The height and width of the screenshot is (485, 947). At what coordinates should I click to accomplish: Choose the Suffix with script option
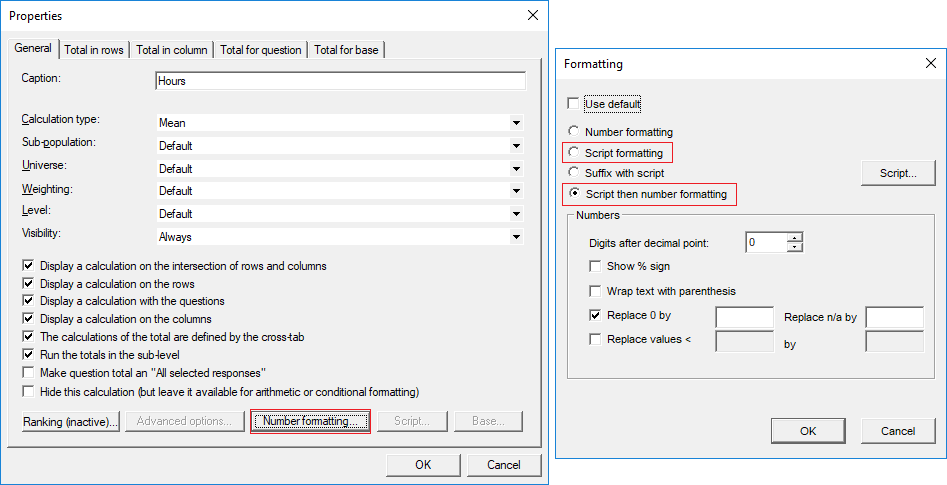click(x=573, y=173)
